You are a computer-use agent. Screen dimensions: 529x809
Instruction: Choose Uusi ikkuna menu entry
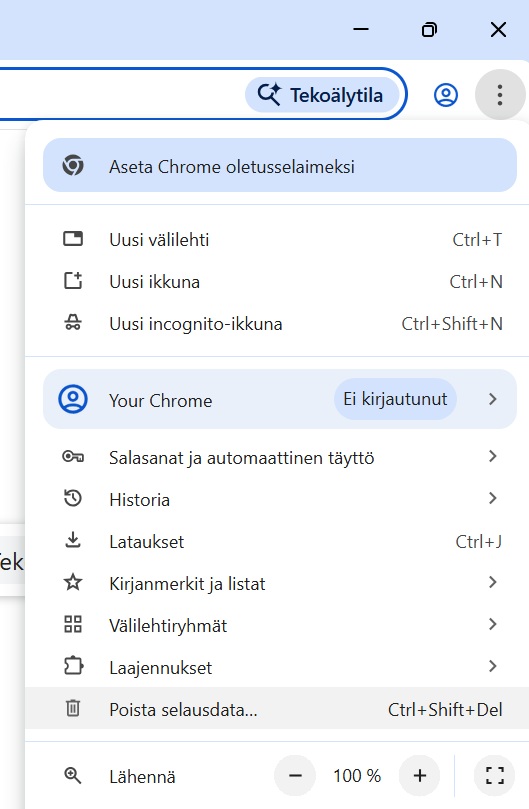point(277,282)
